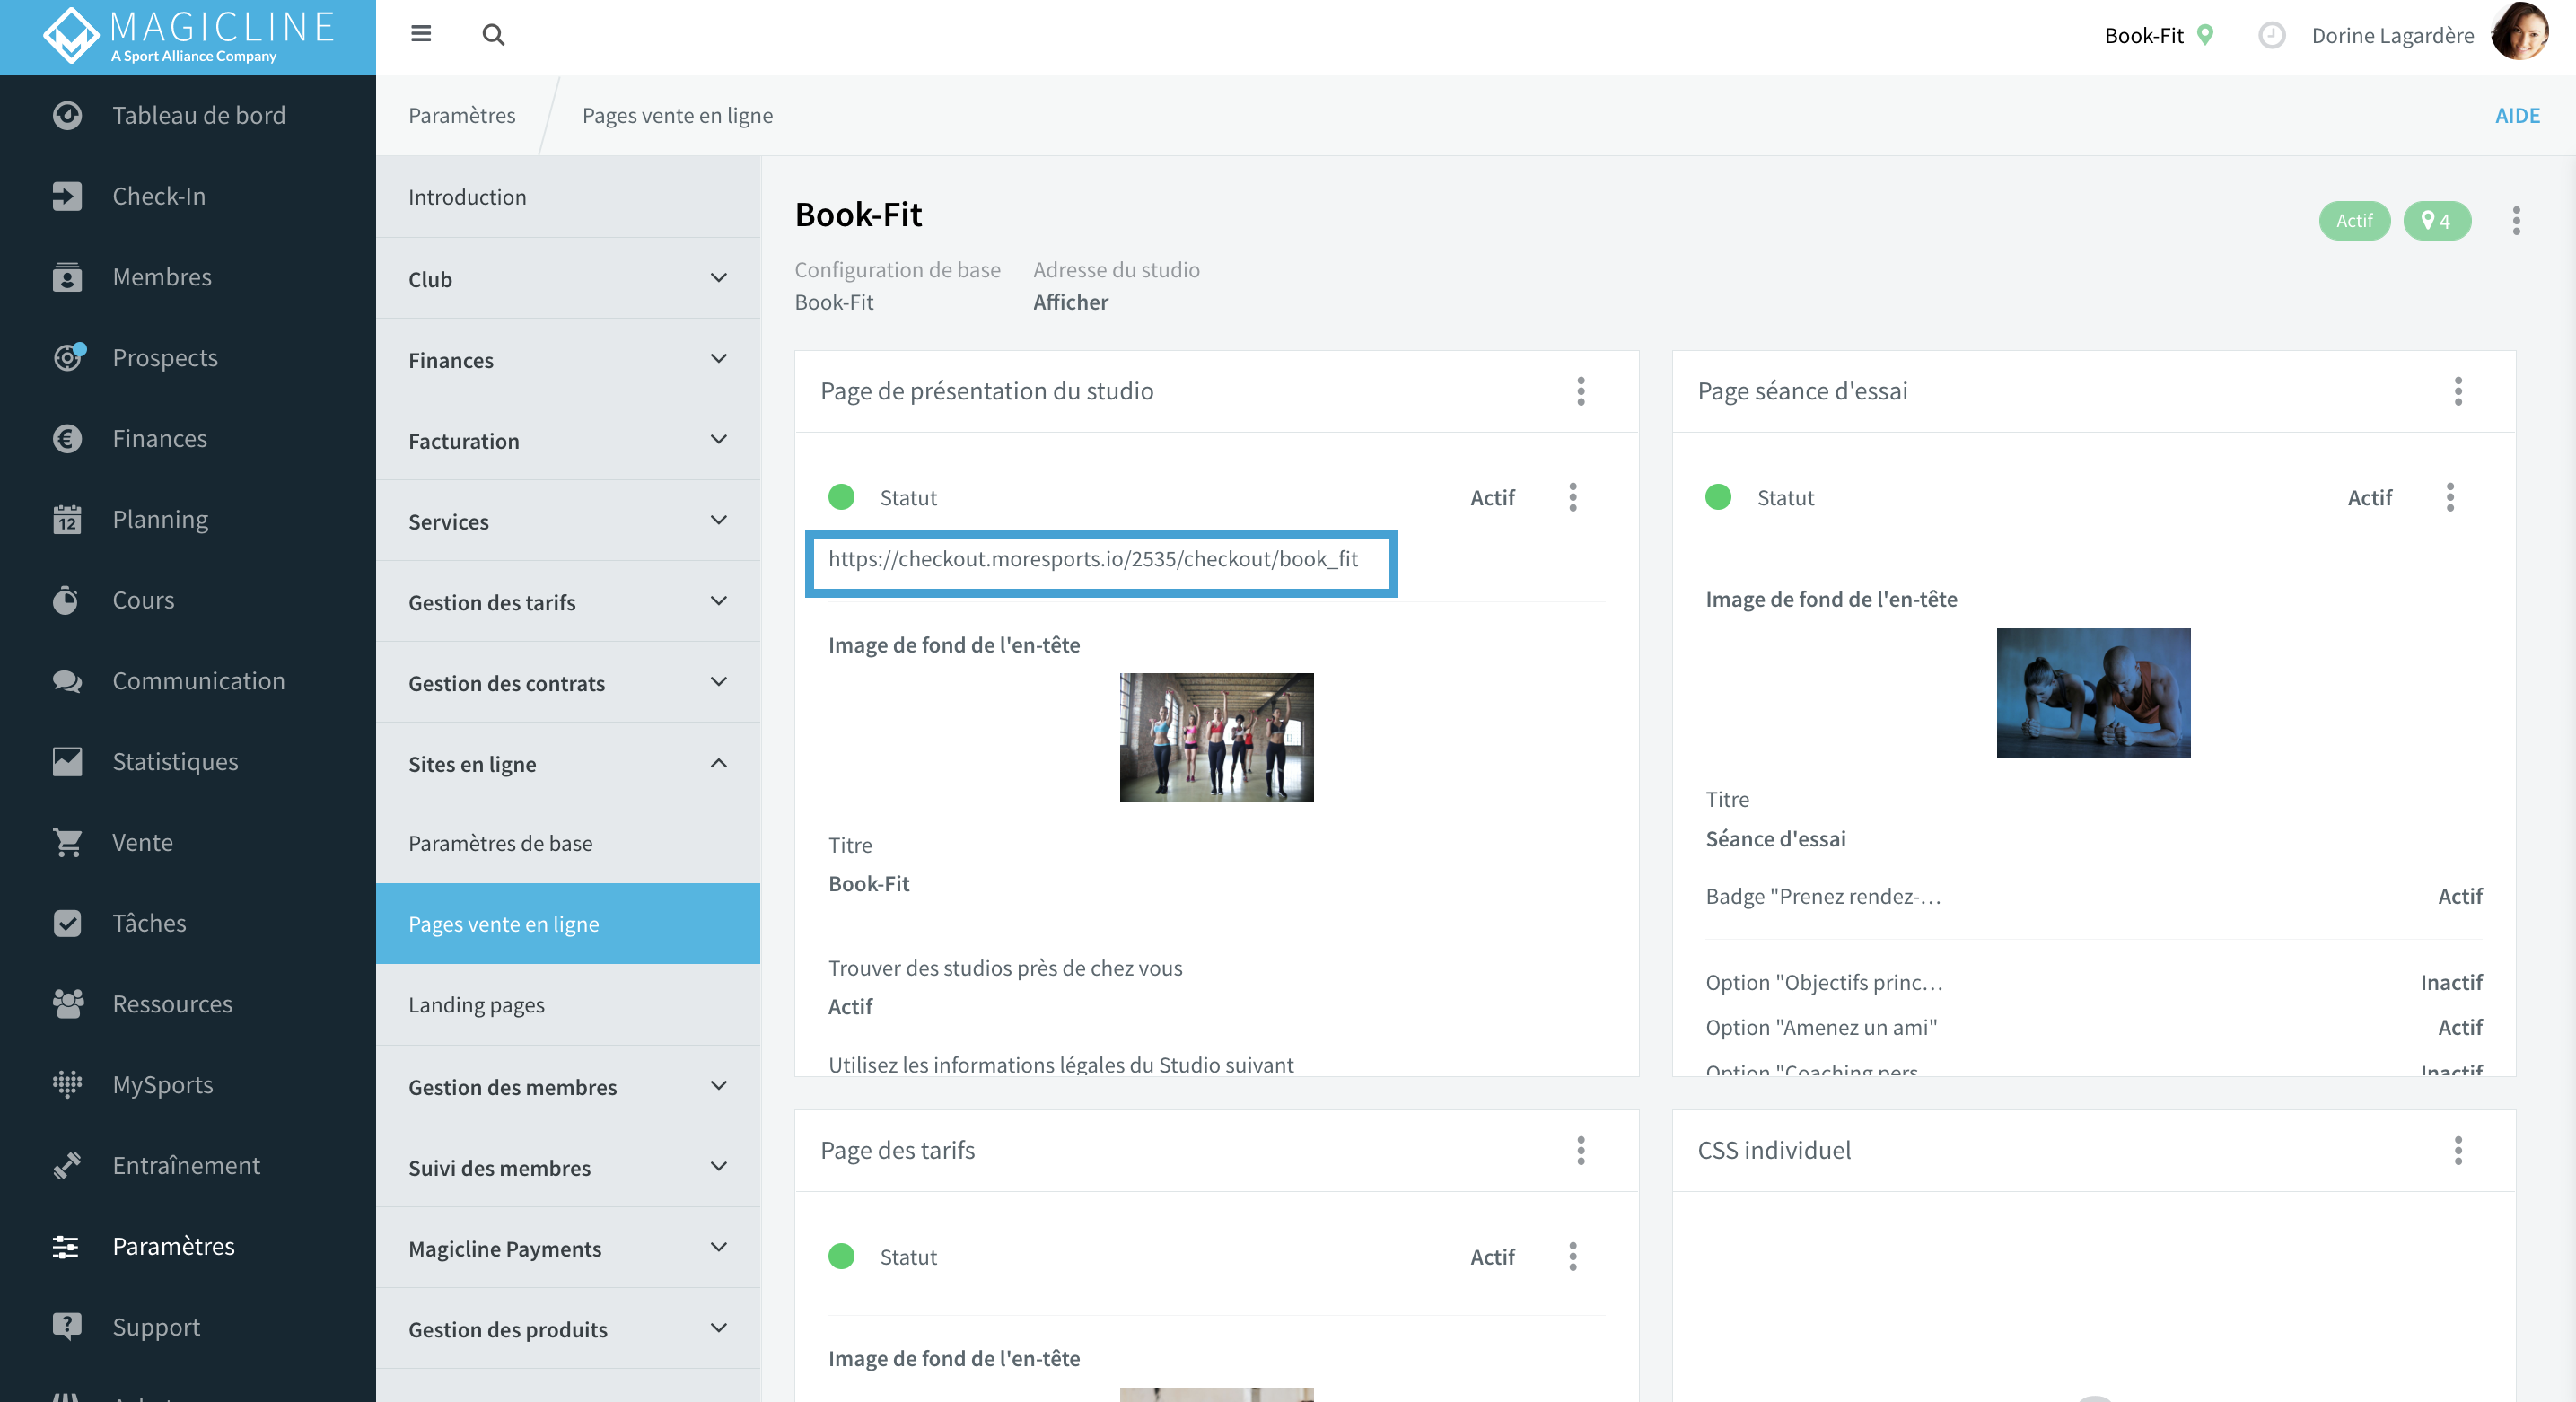
Task: Click the green badge showing 4 locations
Action: pyautogui.click(x=2436, y=221)
